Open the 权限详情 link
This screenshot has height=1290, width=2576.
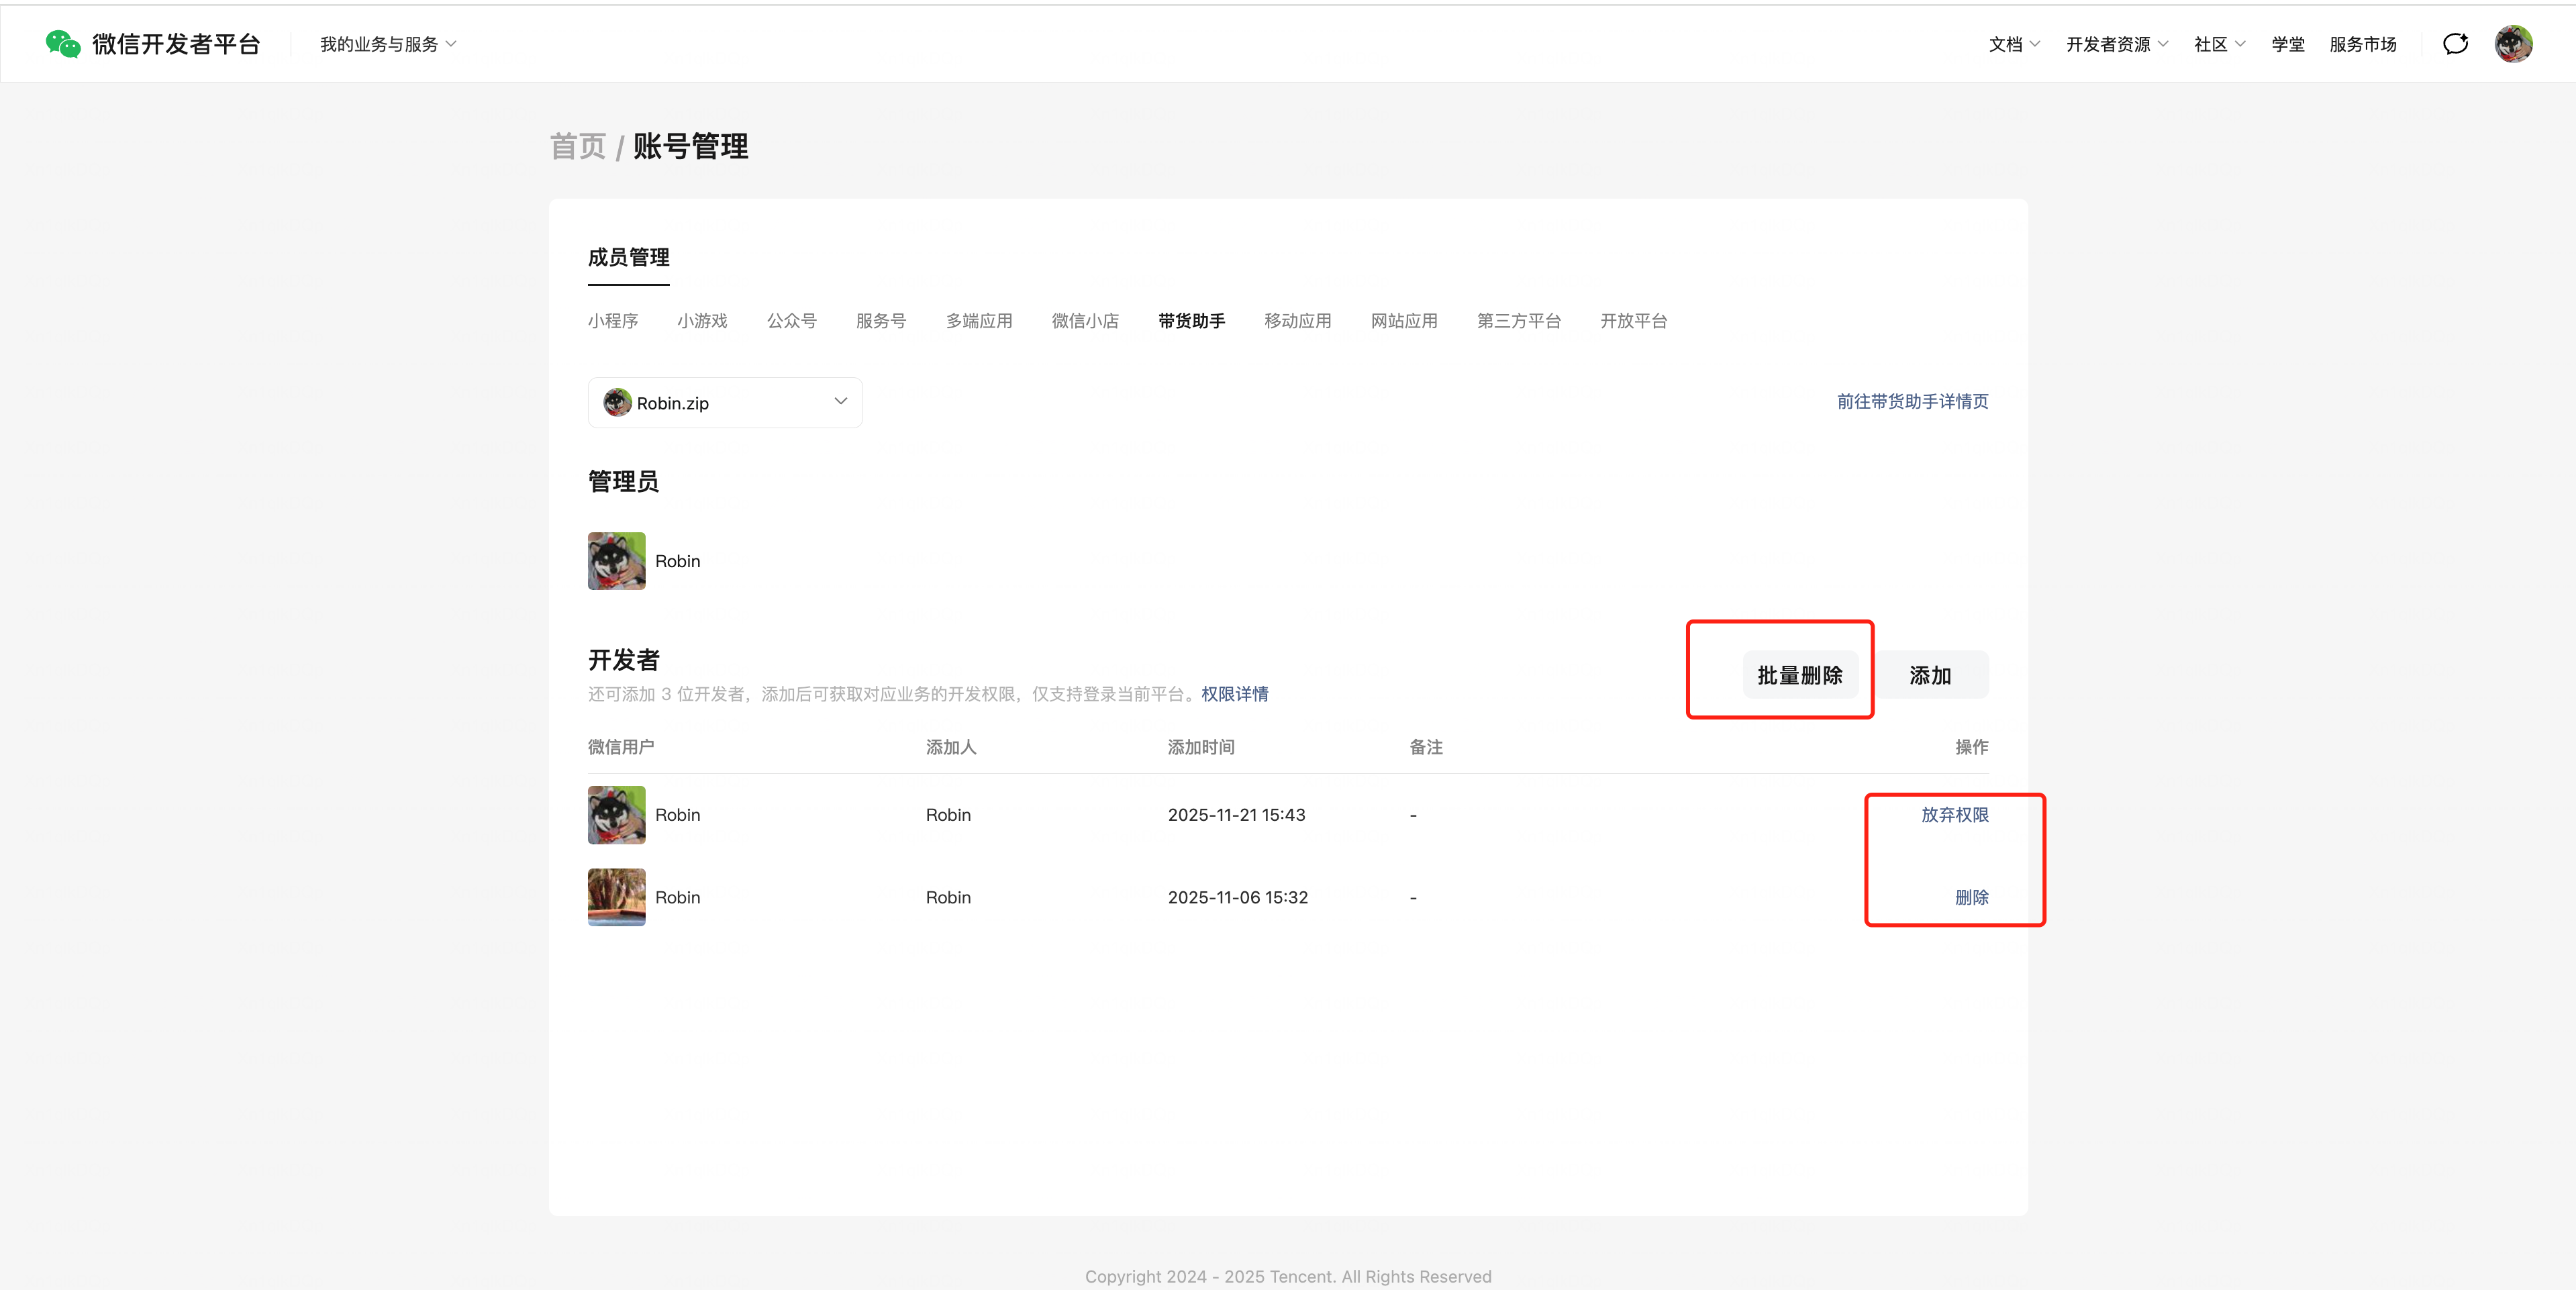(1234, 694)
